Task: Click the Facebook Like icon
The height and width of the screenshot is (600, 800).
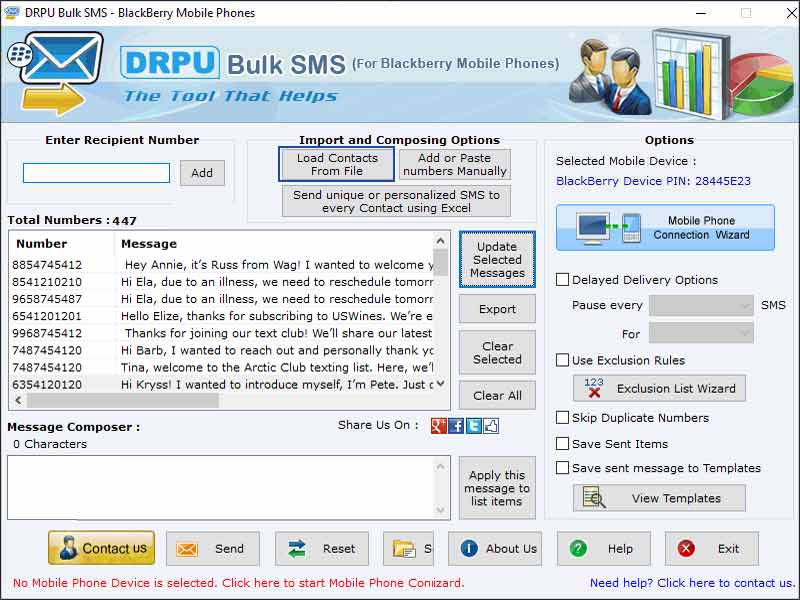Action: point(490,426)
